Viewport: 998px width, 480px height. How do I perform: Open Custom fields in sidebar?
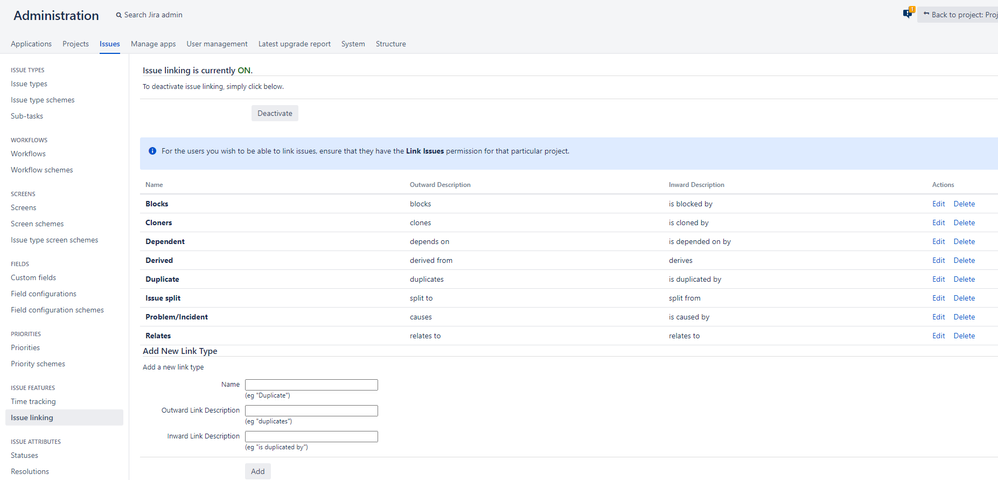[33, 278]
